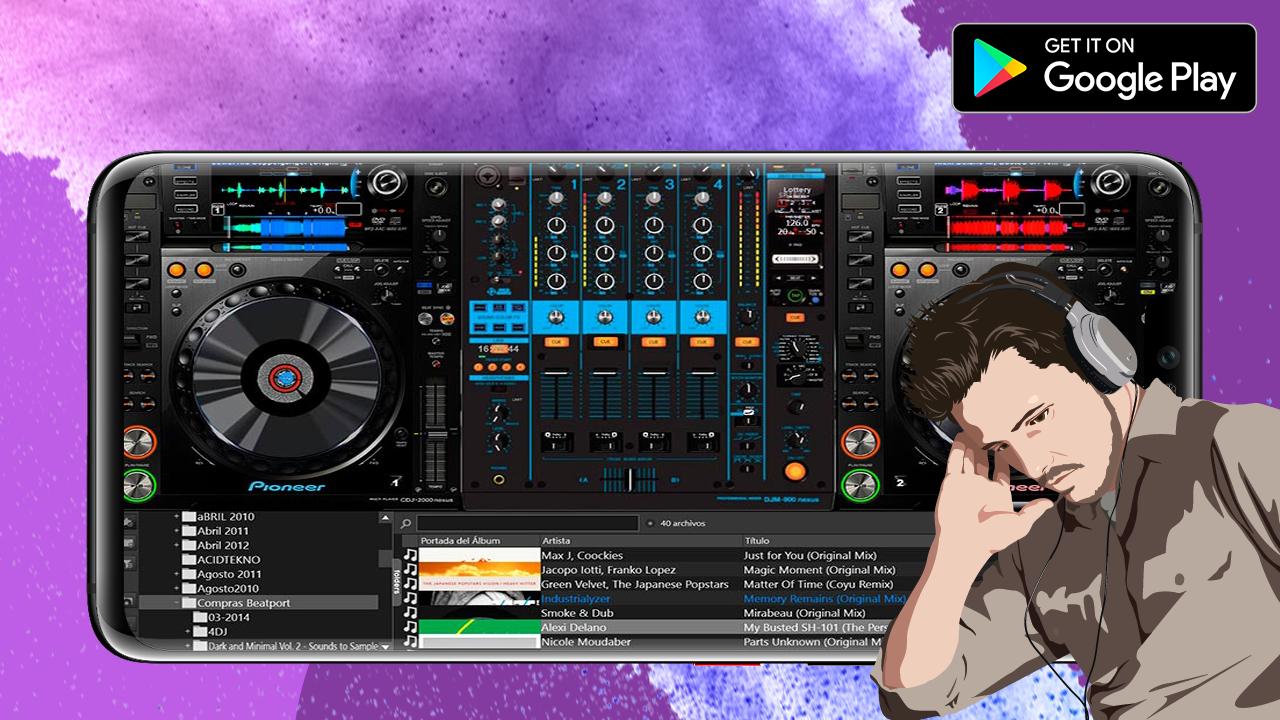Select the green album cover for Alexi Delano

point(479,627)
